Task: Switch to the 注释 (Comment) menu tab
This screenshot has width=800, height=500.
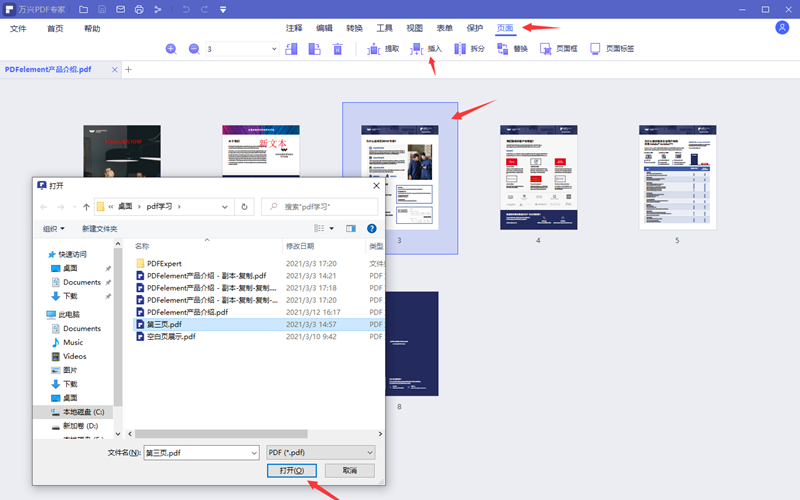Action: [x=294, y=28]
